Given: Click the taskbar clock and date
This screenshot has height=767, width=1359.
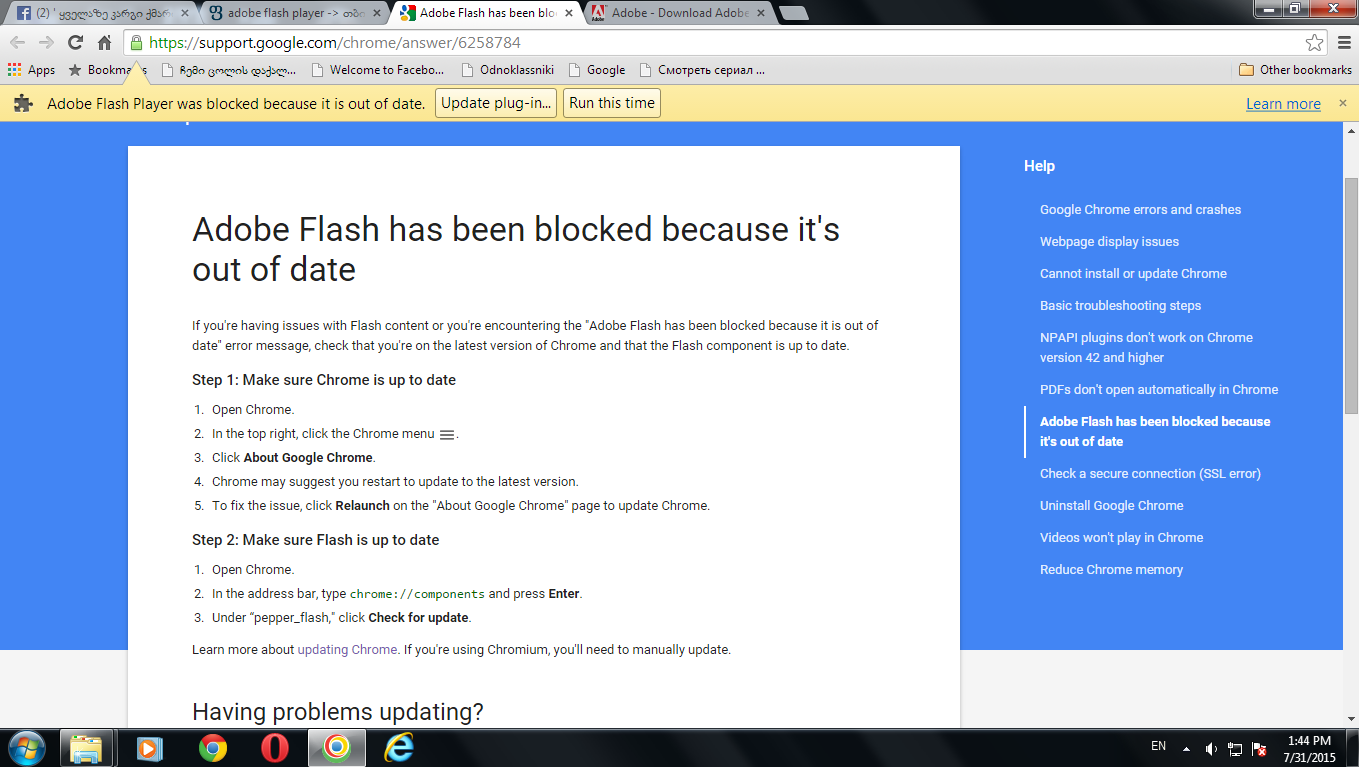Looking at the screenshot, I should (x=1308, y=749).
